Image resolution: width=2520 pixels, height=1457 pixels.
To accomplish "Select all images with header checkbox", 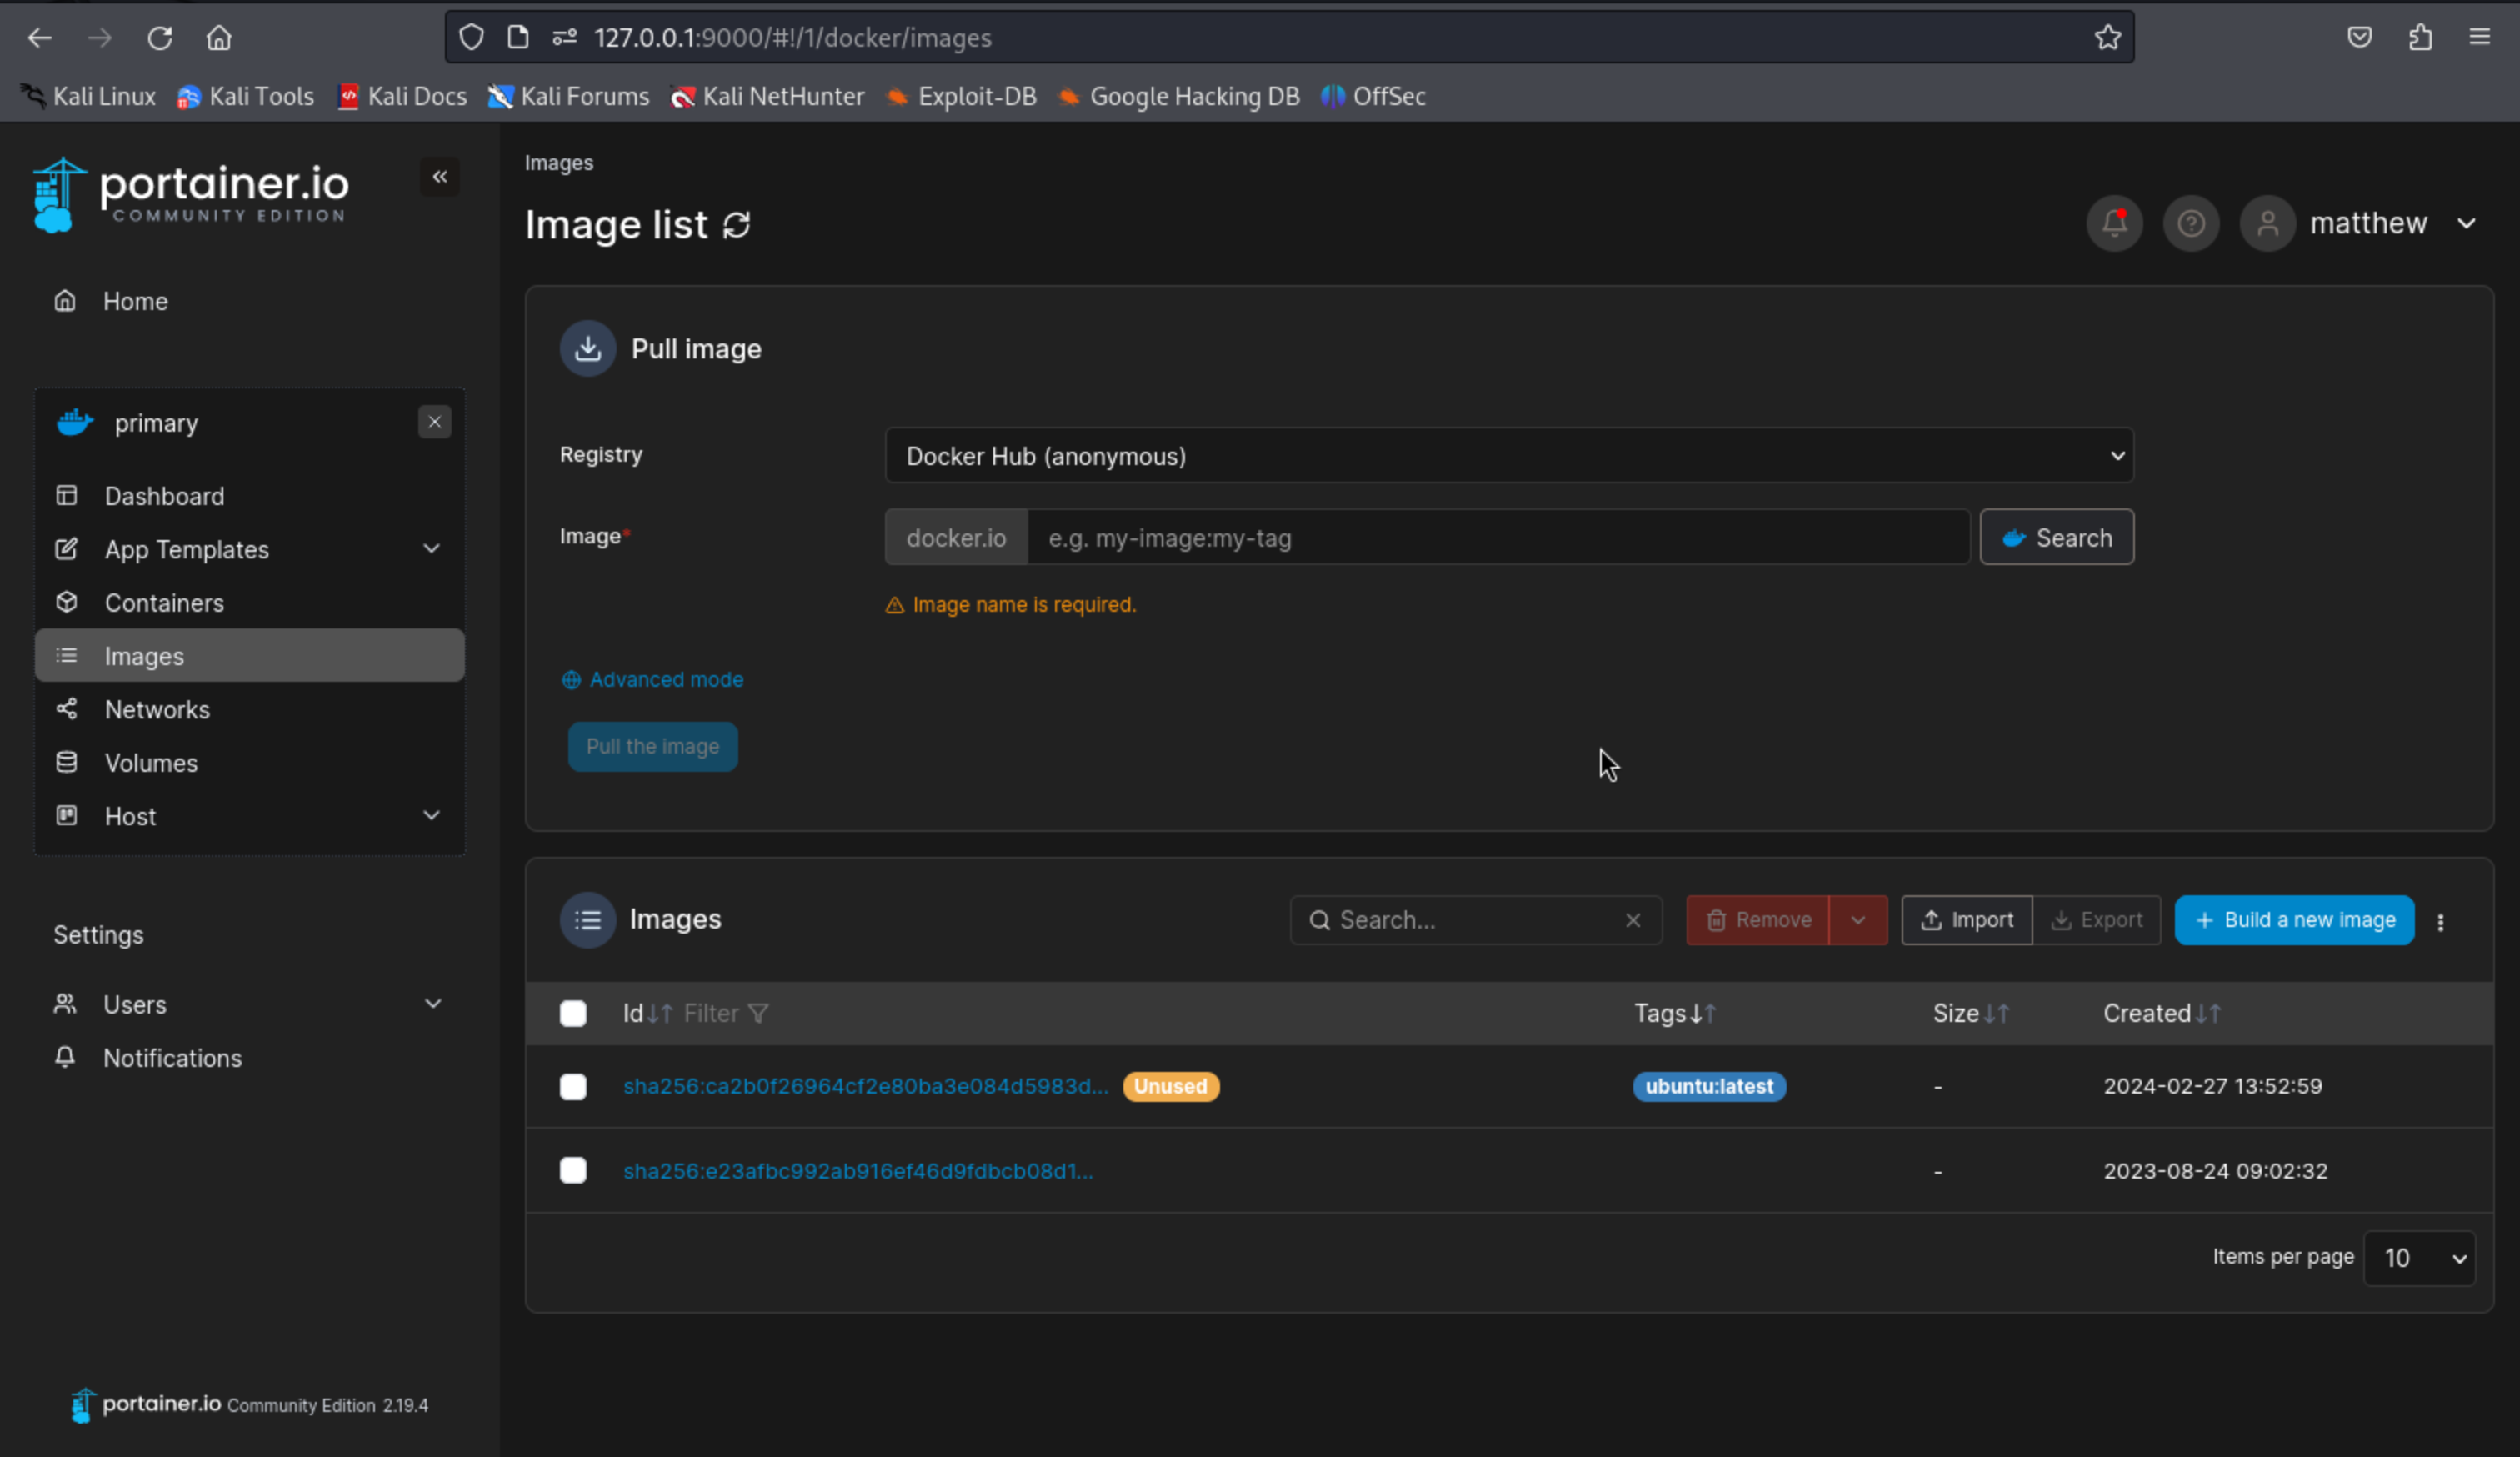I will (573, 1013).
